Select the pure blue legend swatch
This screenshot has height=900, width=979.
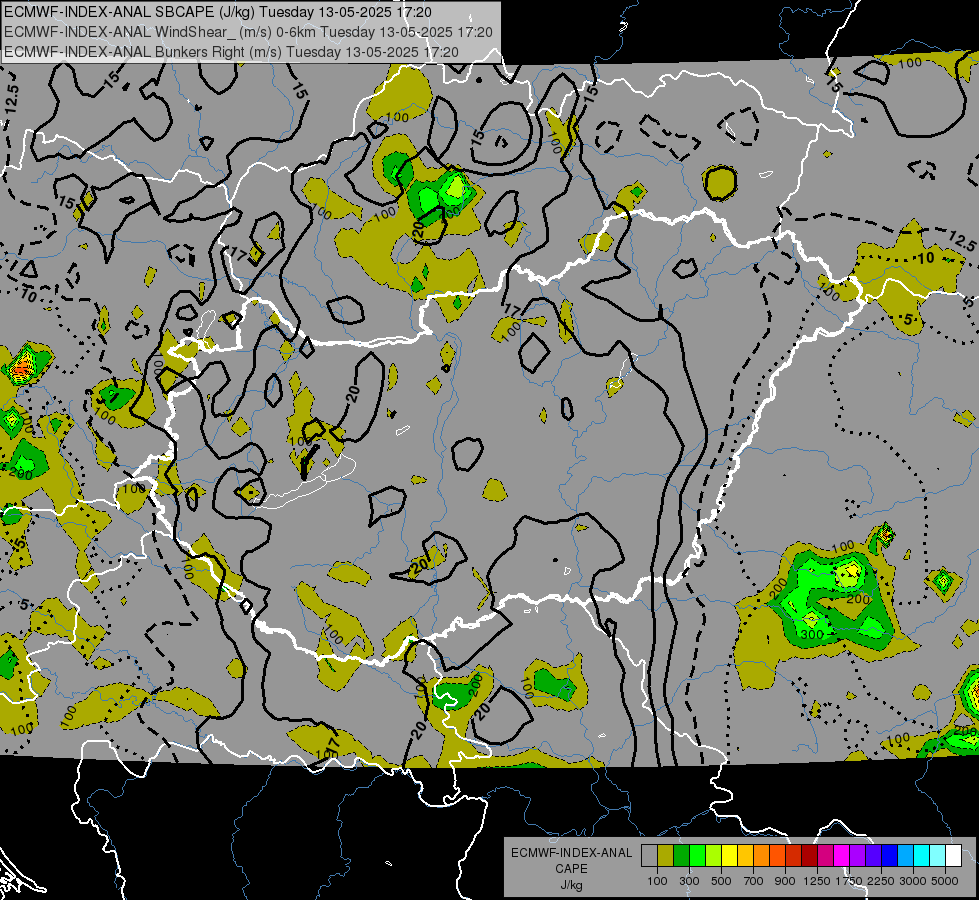[890, 856]
